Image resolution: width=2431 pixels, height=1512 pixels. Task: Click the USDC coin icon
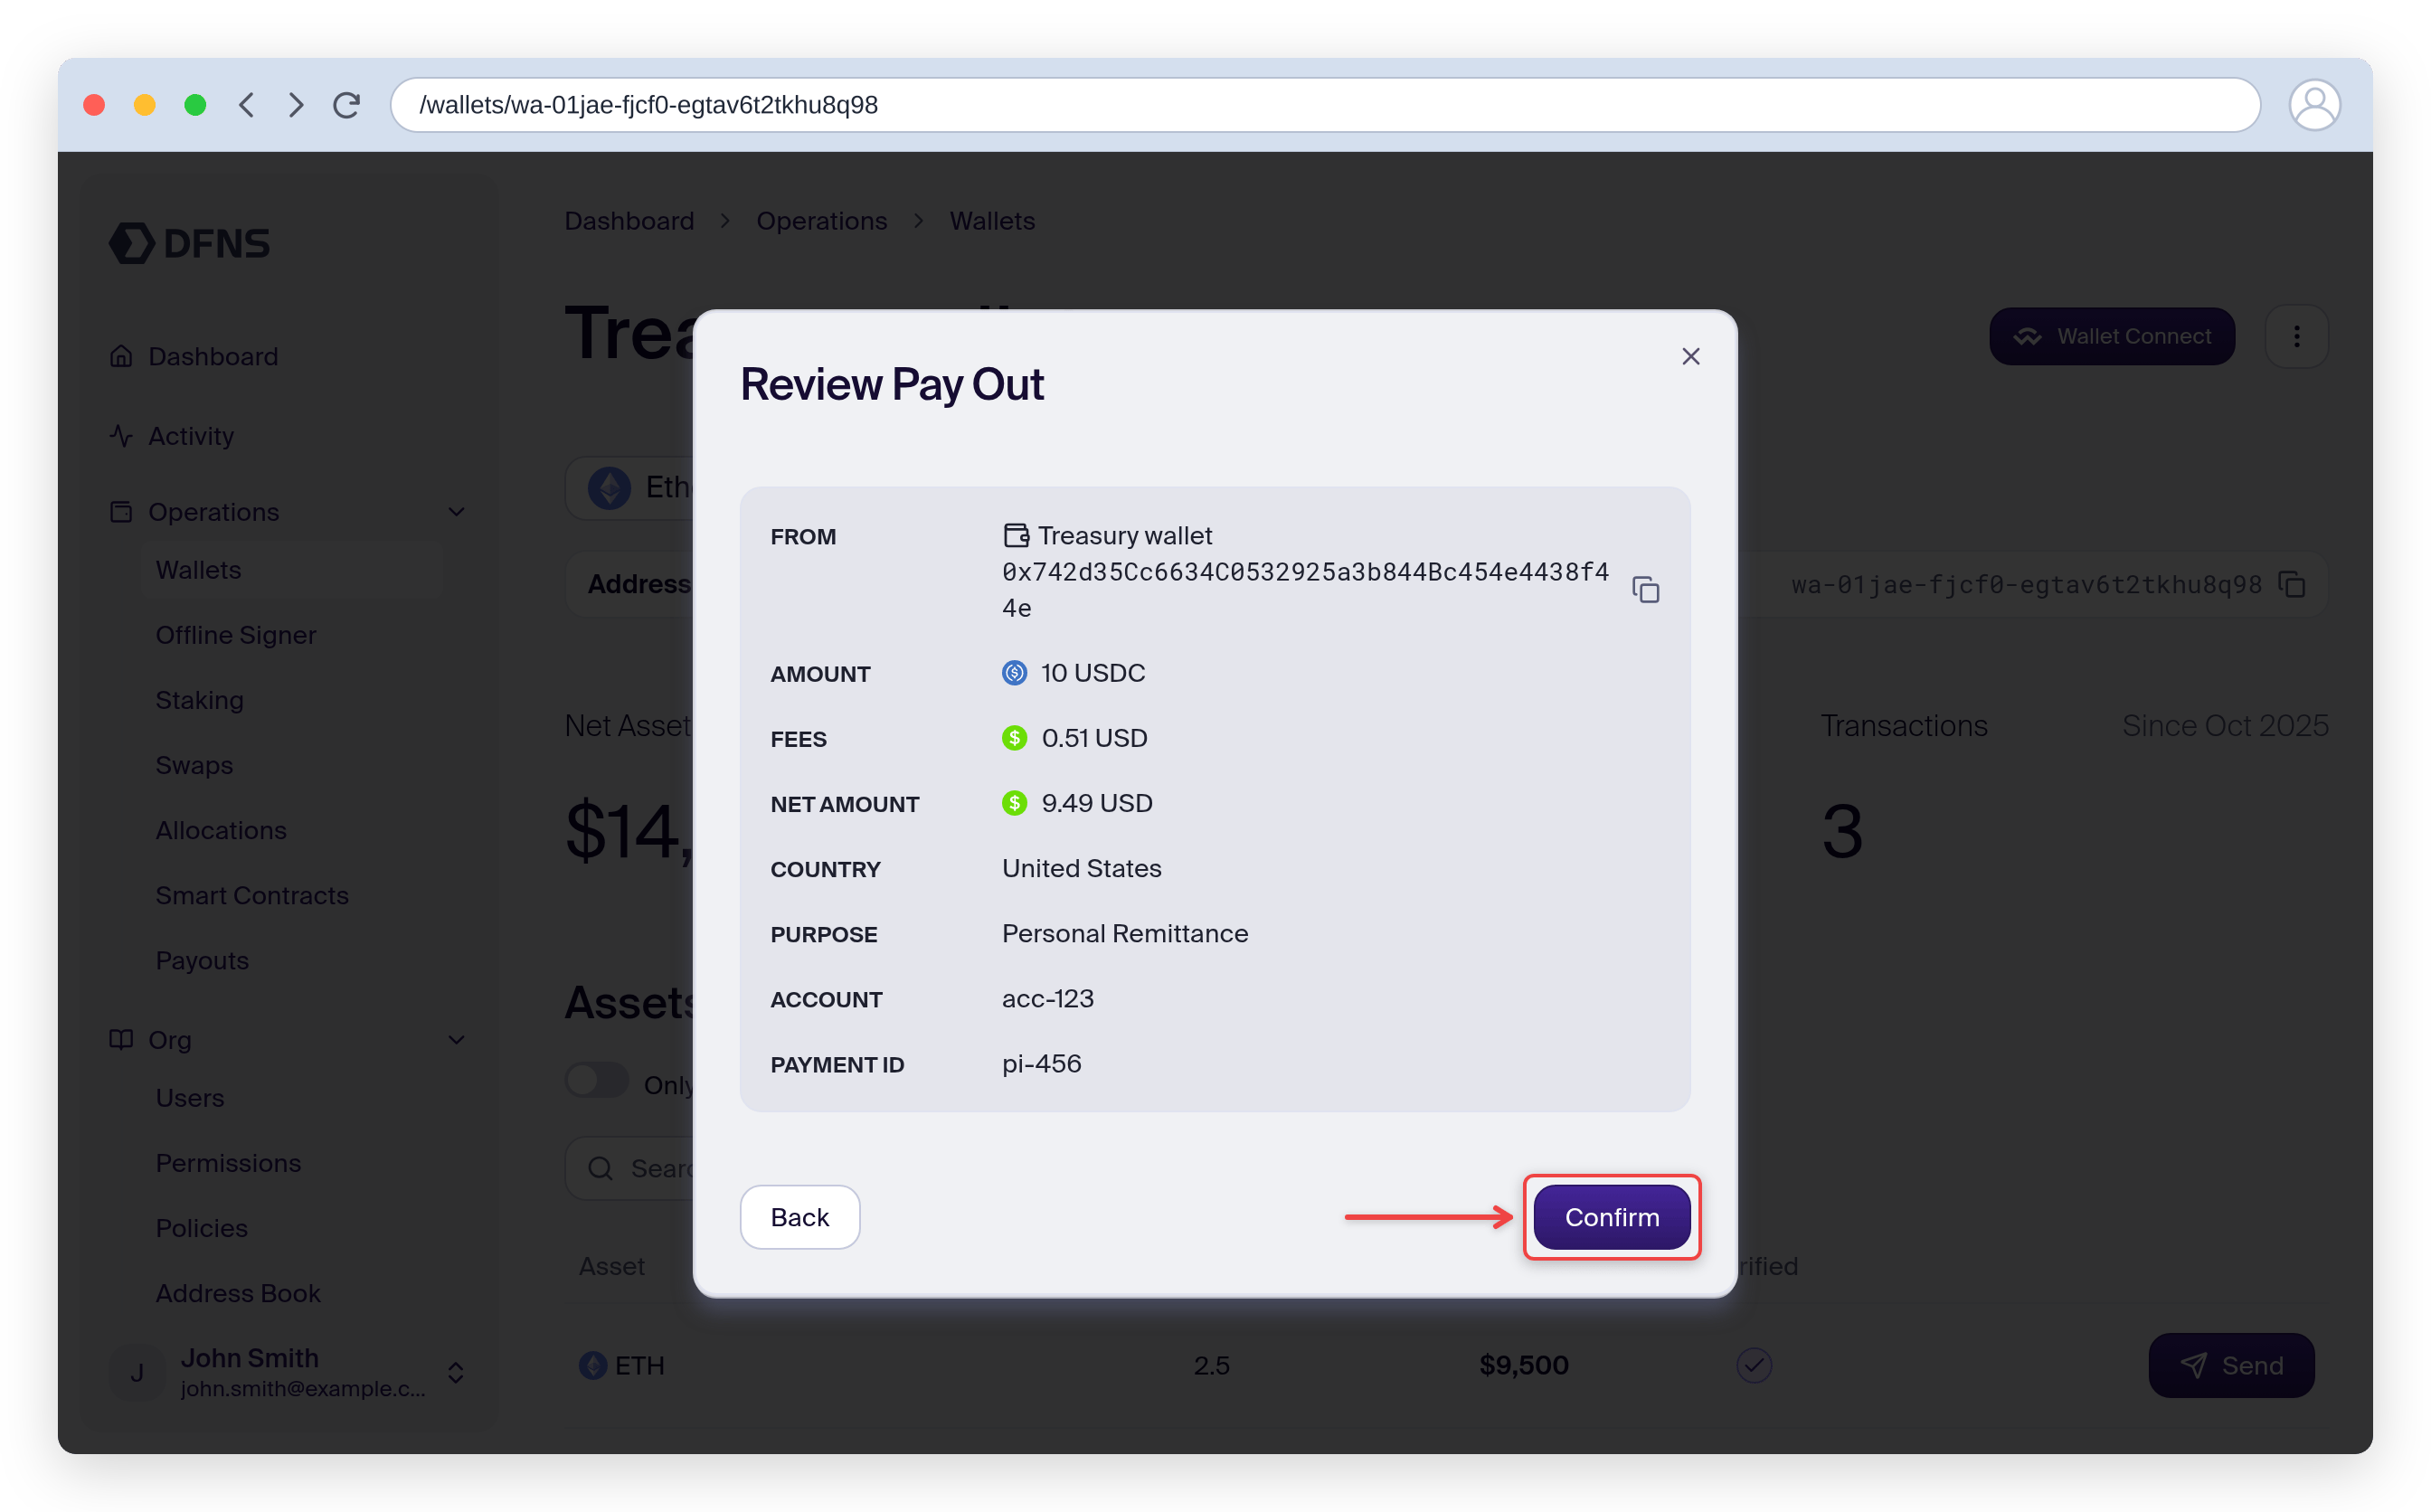click(x=1014, y=673)
